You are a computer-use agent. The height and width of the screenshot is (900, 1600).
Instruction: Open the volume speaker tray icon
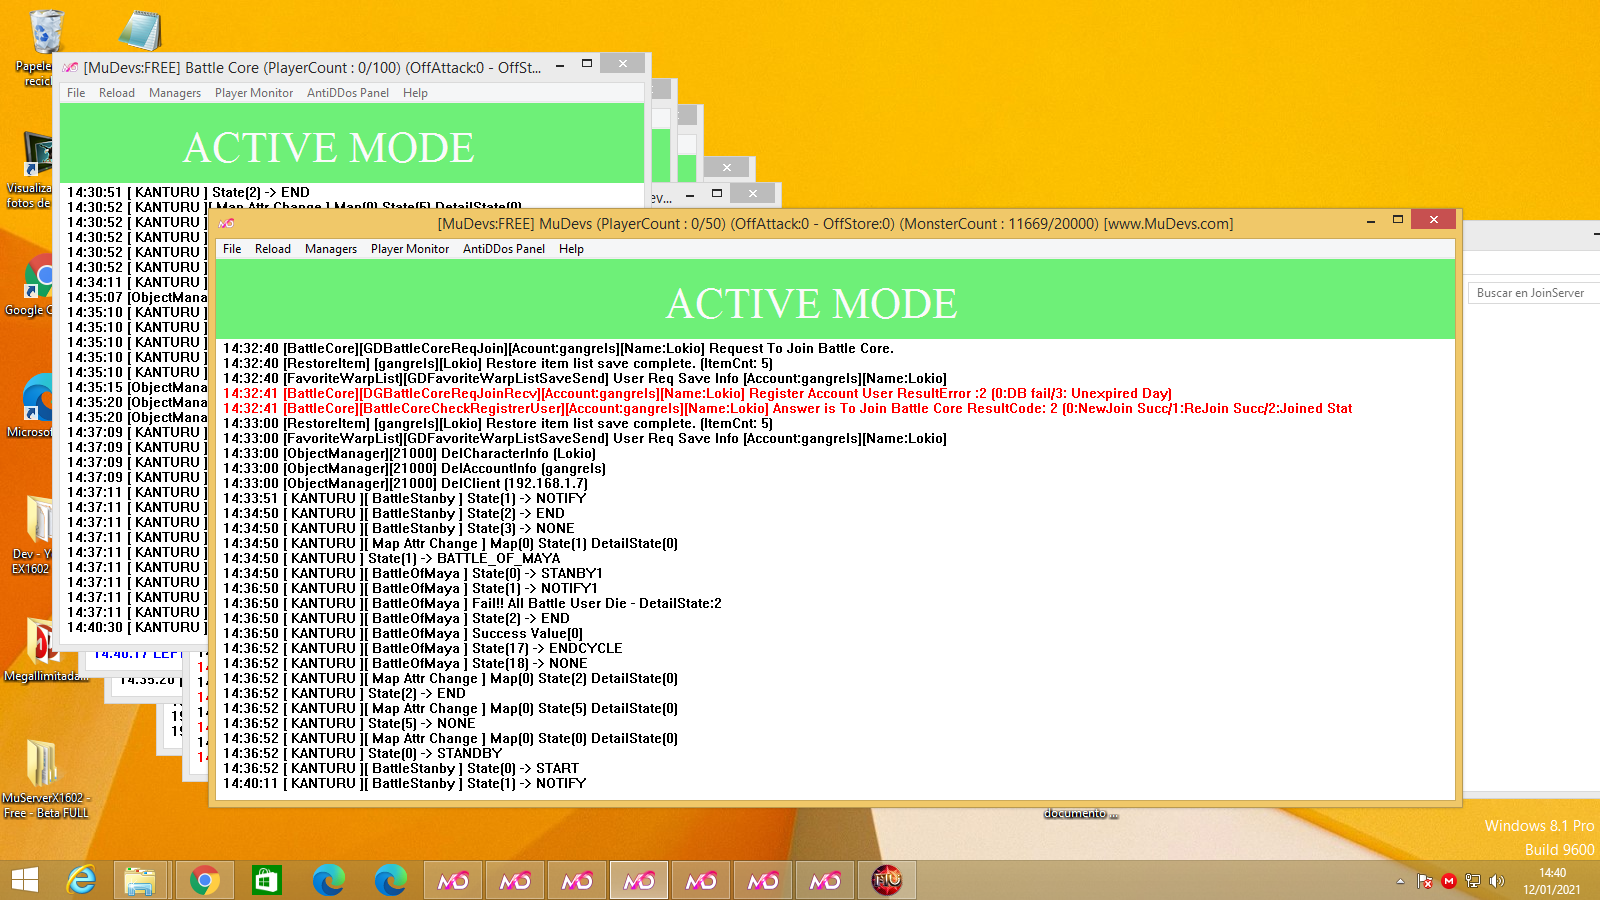(x=1496, y=881)
